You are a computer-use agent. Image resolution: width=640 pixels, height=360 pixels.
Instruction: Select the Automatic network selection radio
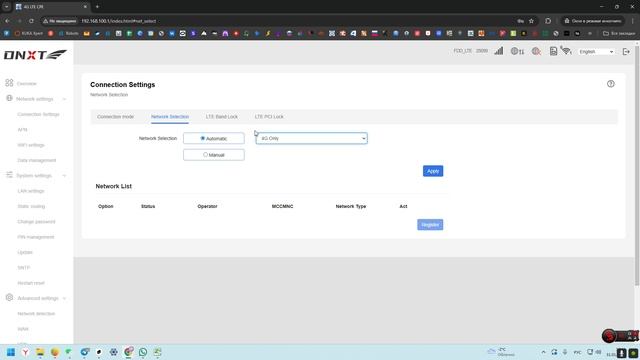coord(202,138)
